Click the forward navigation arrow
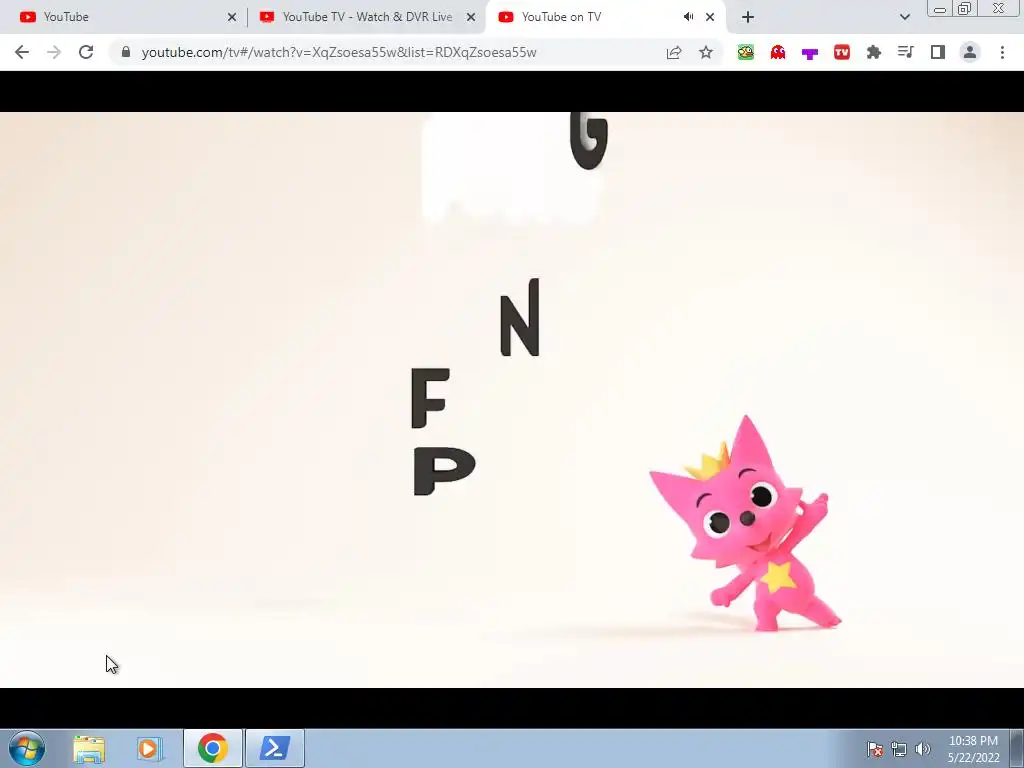This screenshot has width=1024, height=768. 54,52
